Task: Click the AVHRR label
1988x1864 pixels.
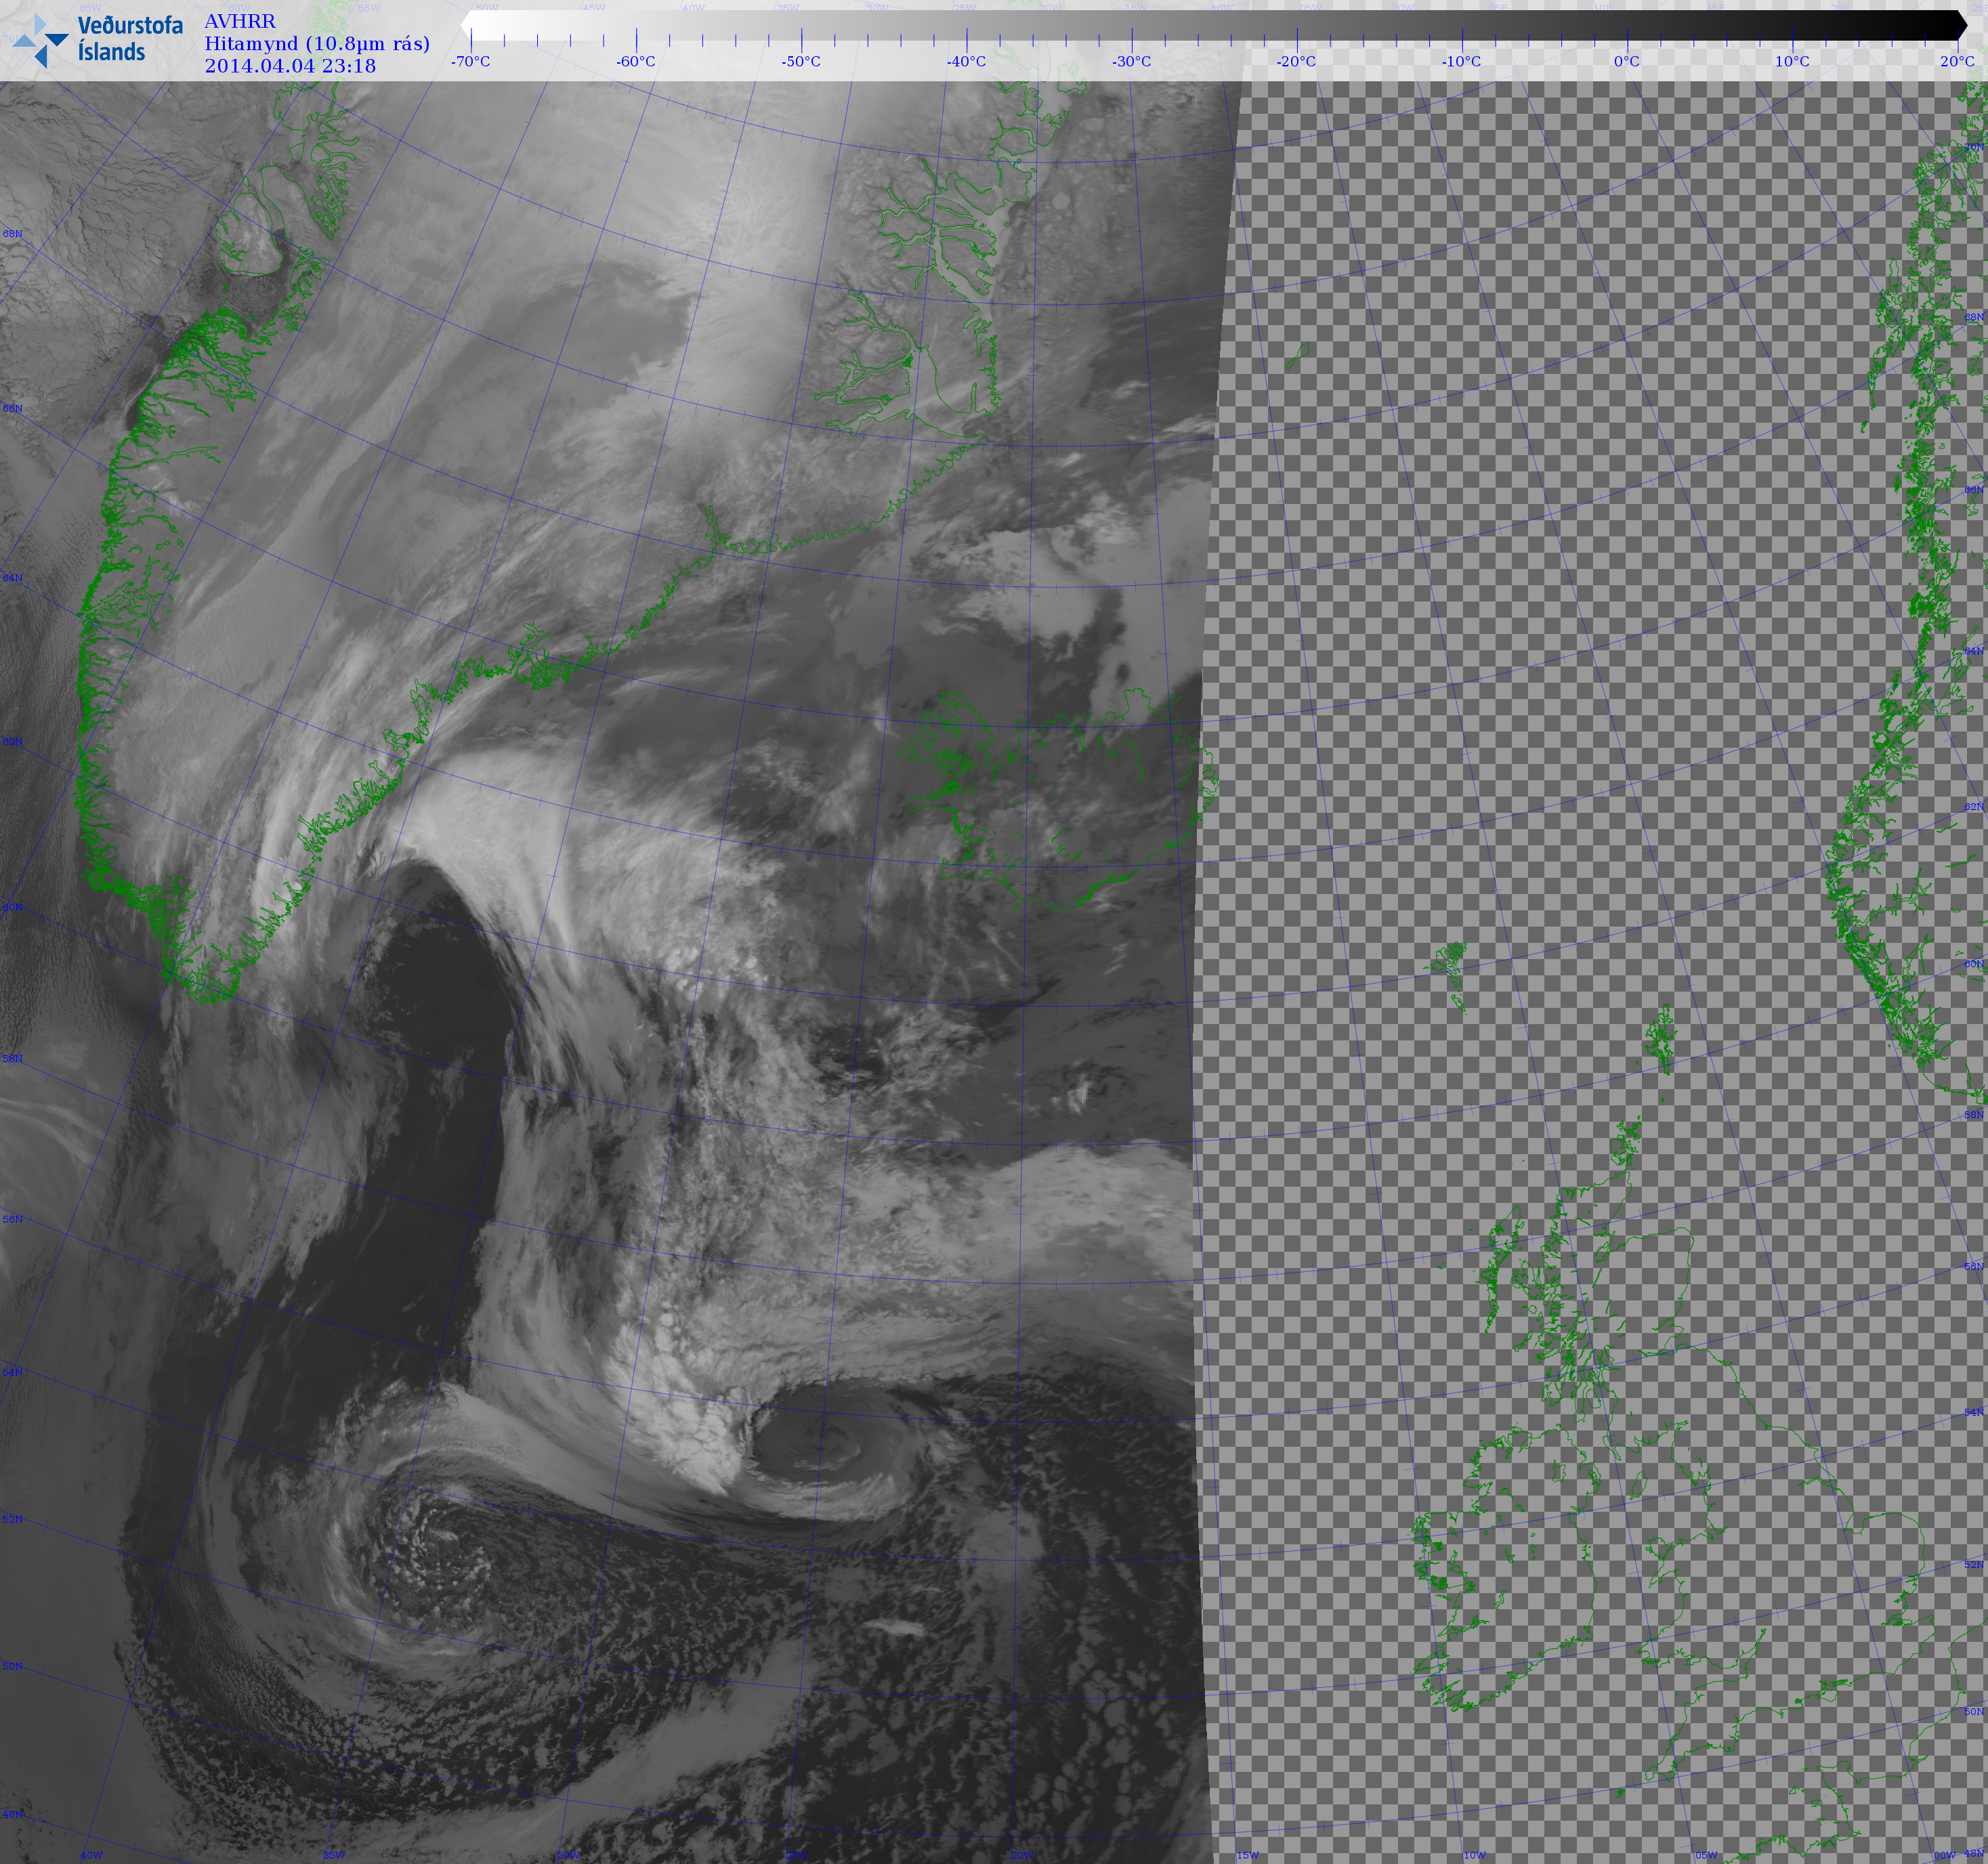Action: [x=239, y=22]
